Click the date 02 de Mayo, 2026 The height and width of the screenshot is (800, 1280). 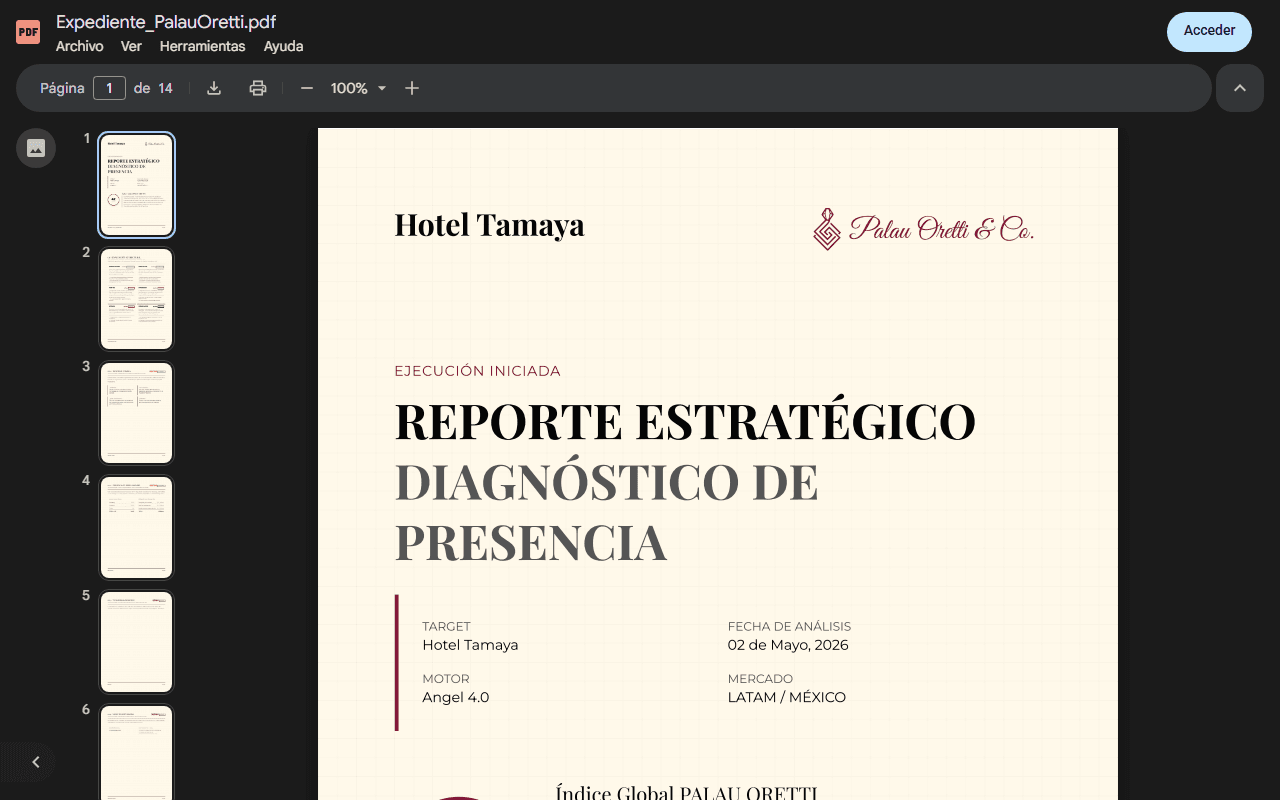tap(788, 645)
